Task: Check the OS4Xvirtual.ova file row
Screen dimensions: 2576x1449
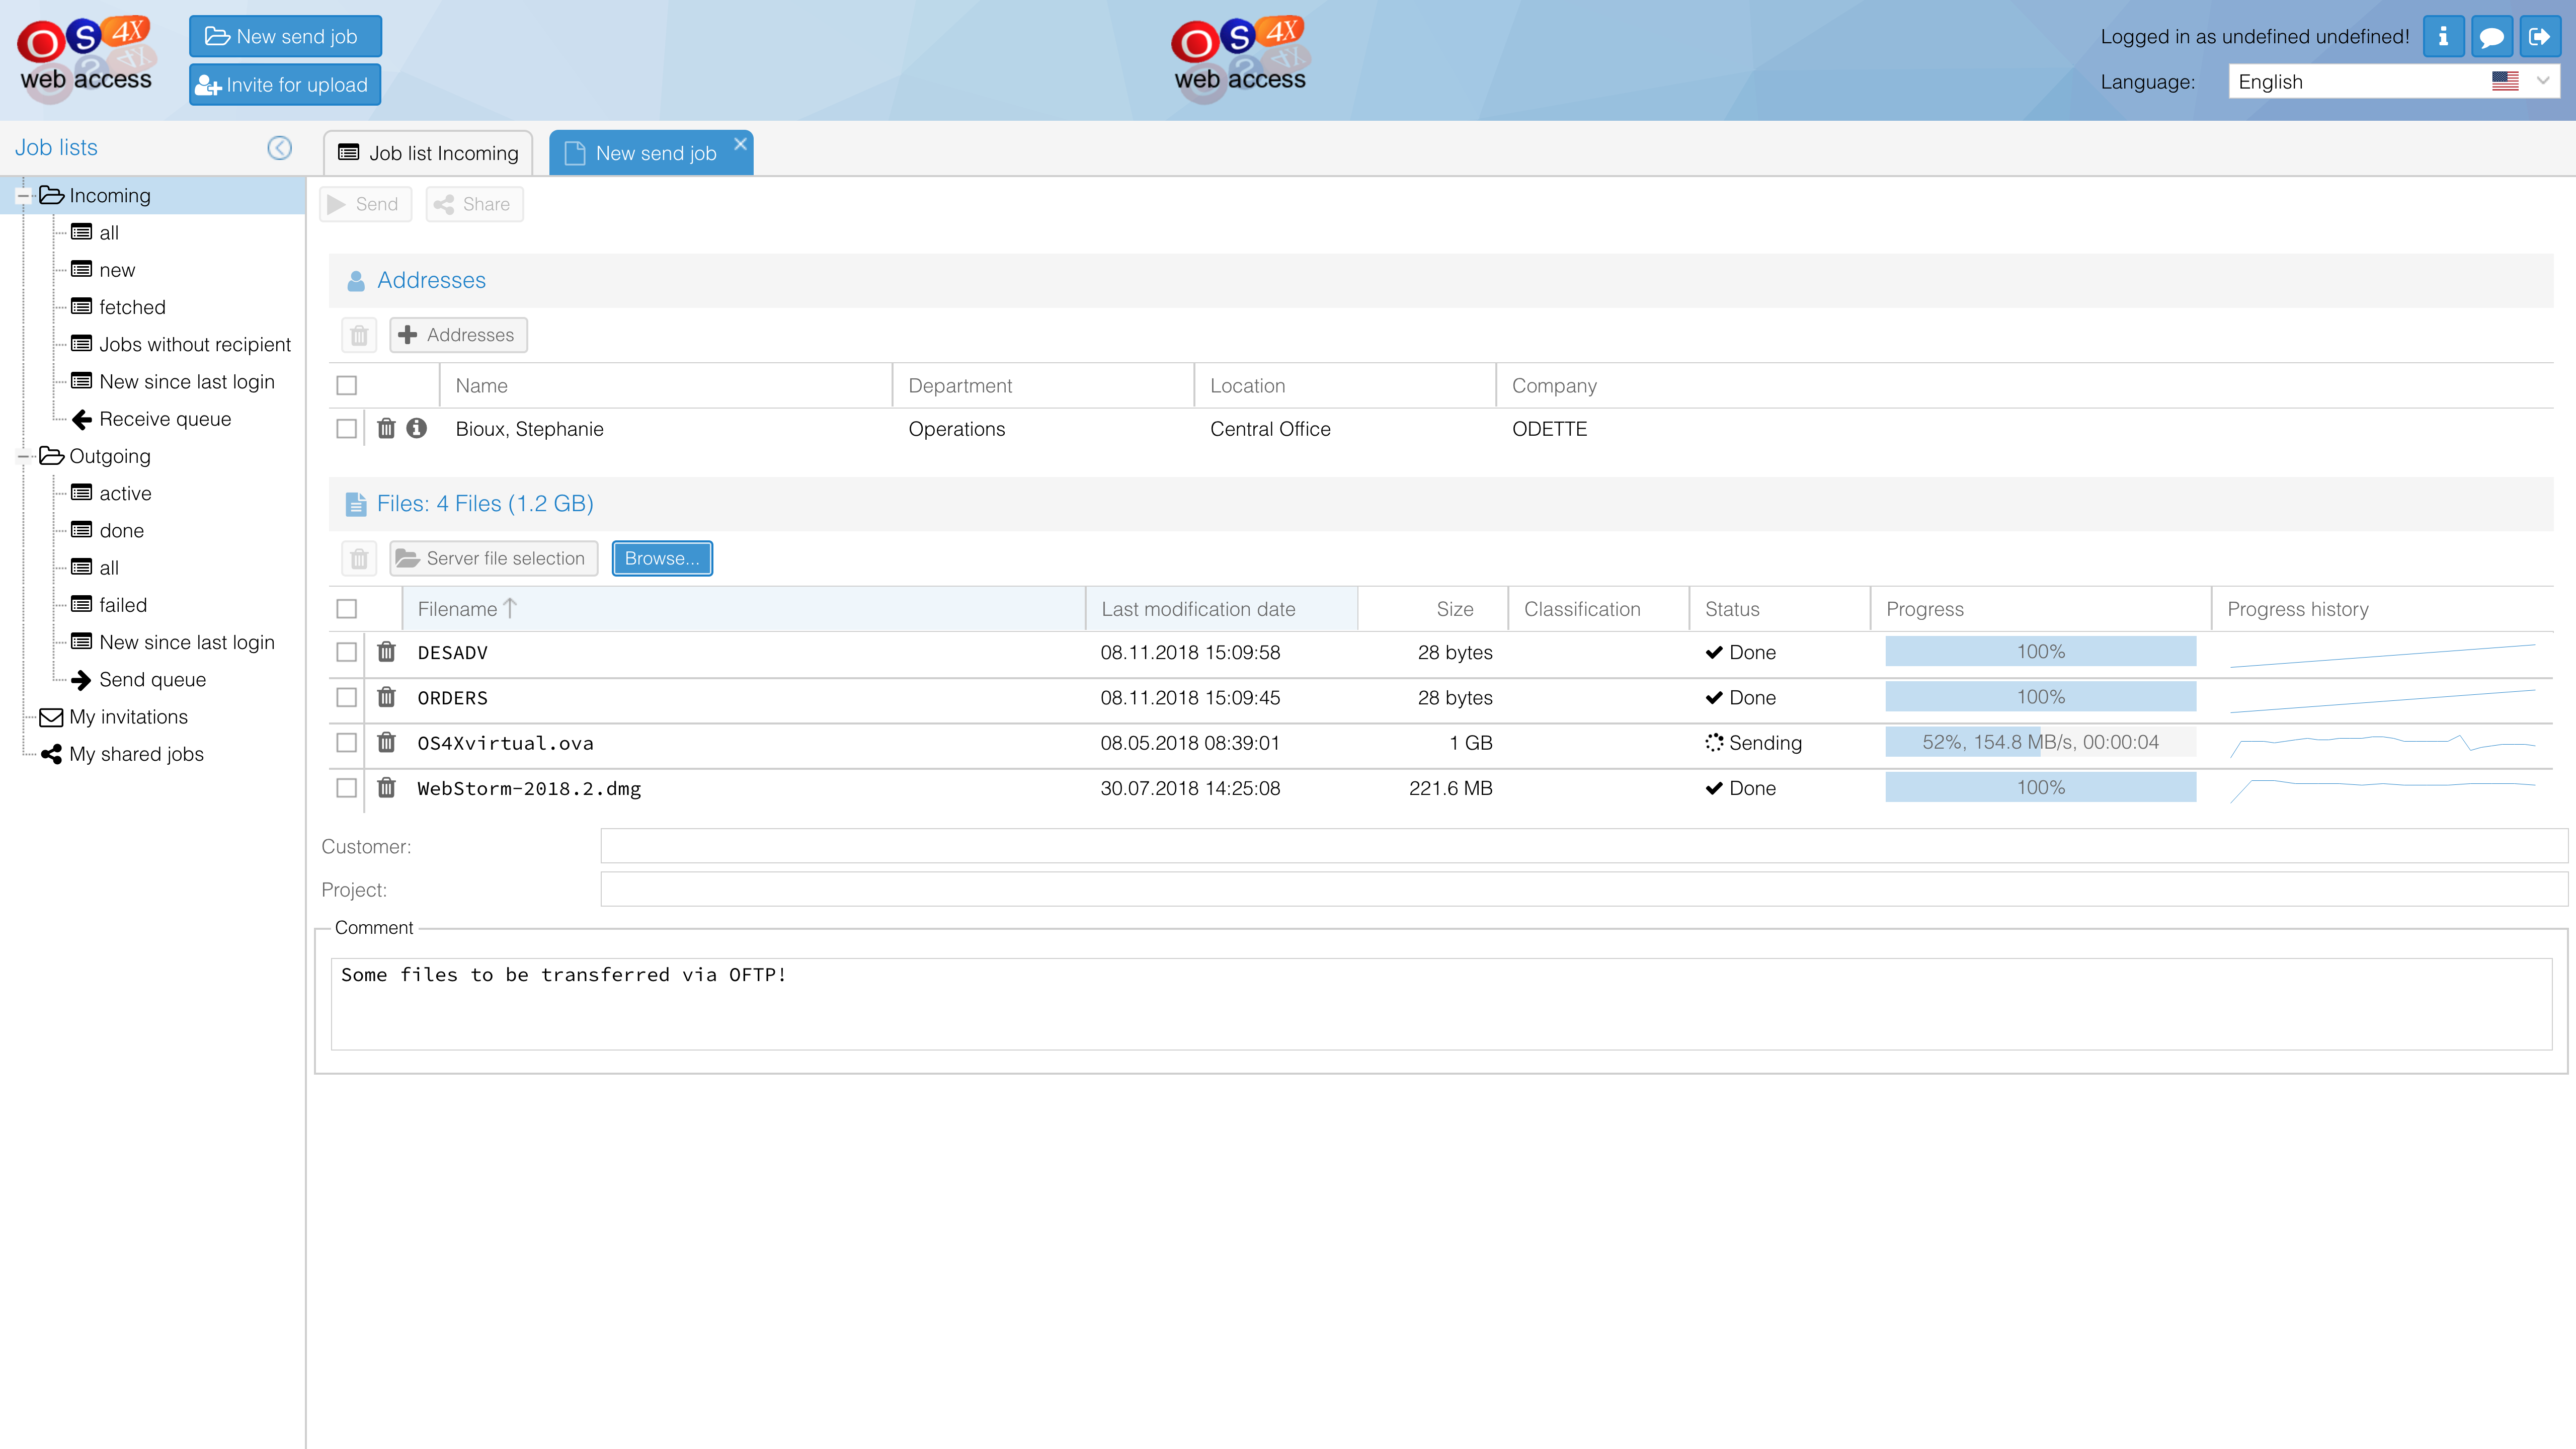Action: 347,742
